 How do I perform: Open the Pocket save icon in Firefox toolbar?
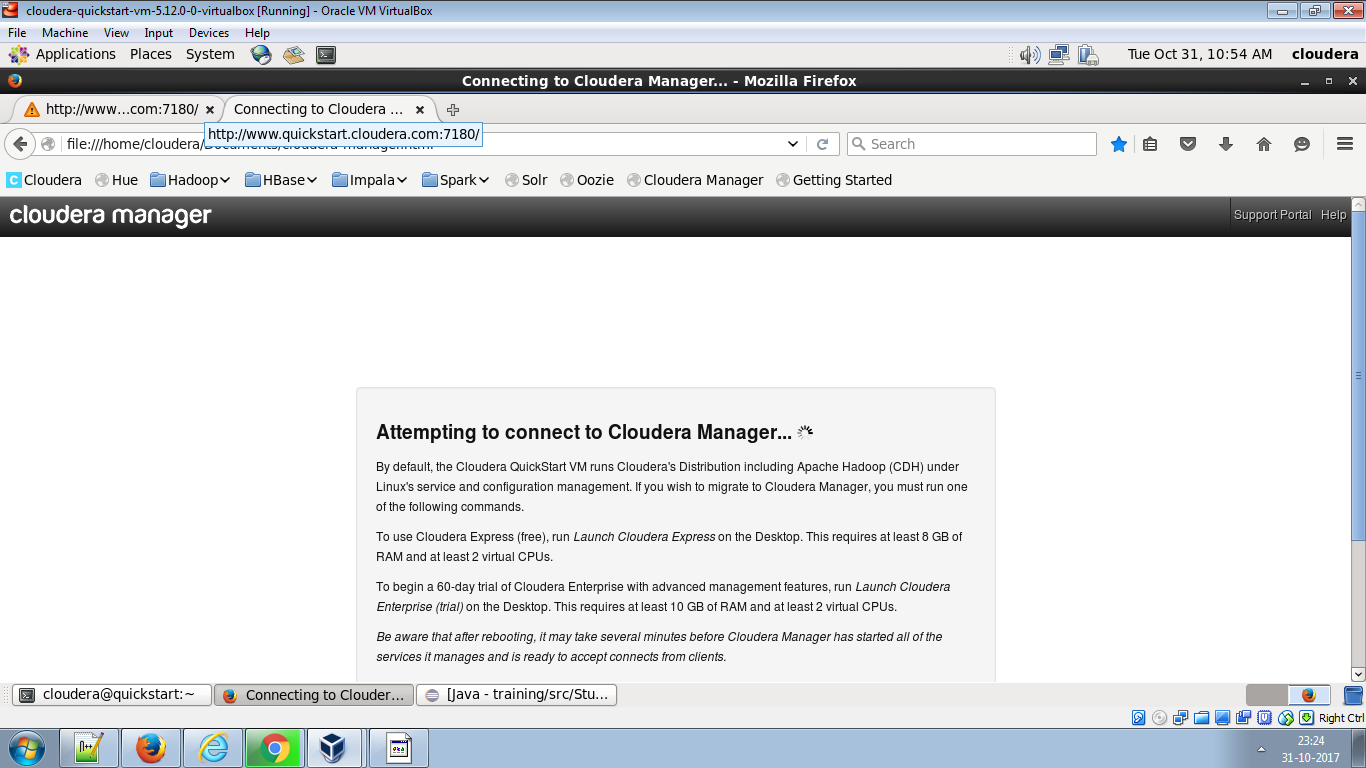(1188, 143)
